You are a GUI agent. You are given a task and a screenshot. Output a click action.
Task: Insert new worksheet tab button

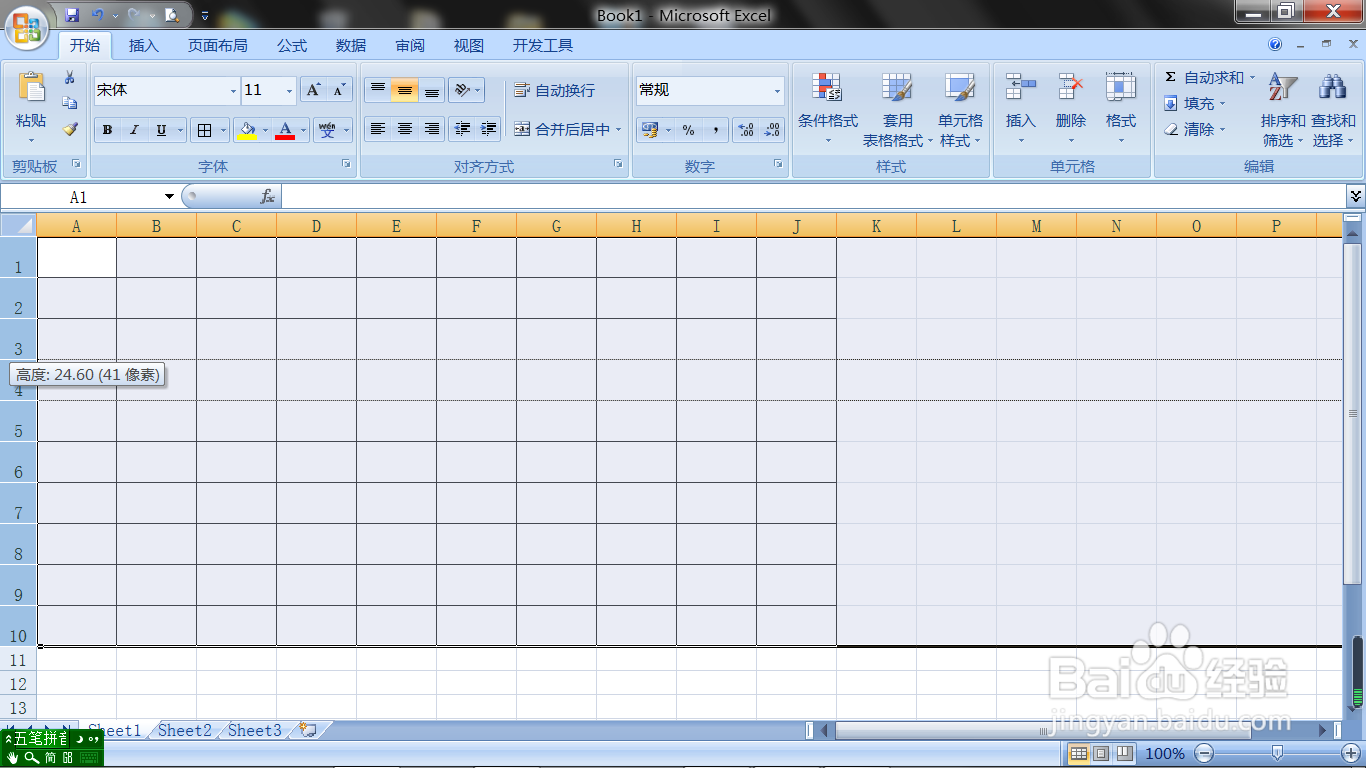point(307,730)
